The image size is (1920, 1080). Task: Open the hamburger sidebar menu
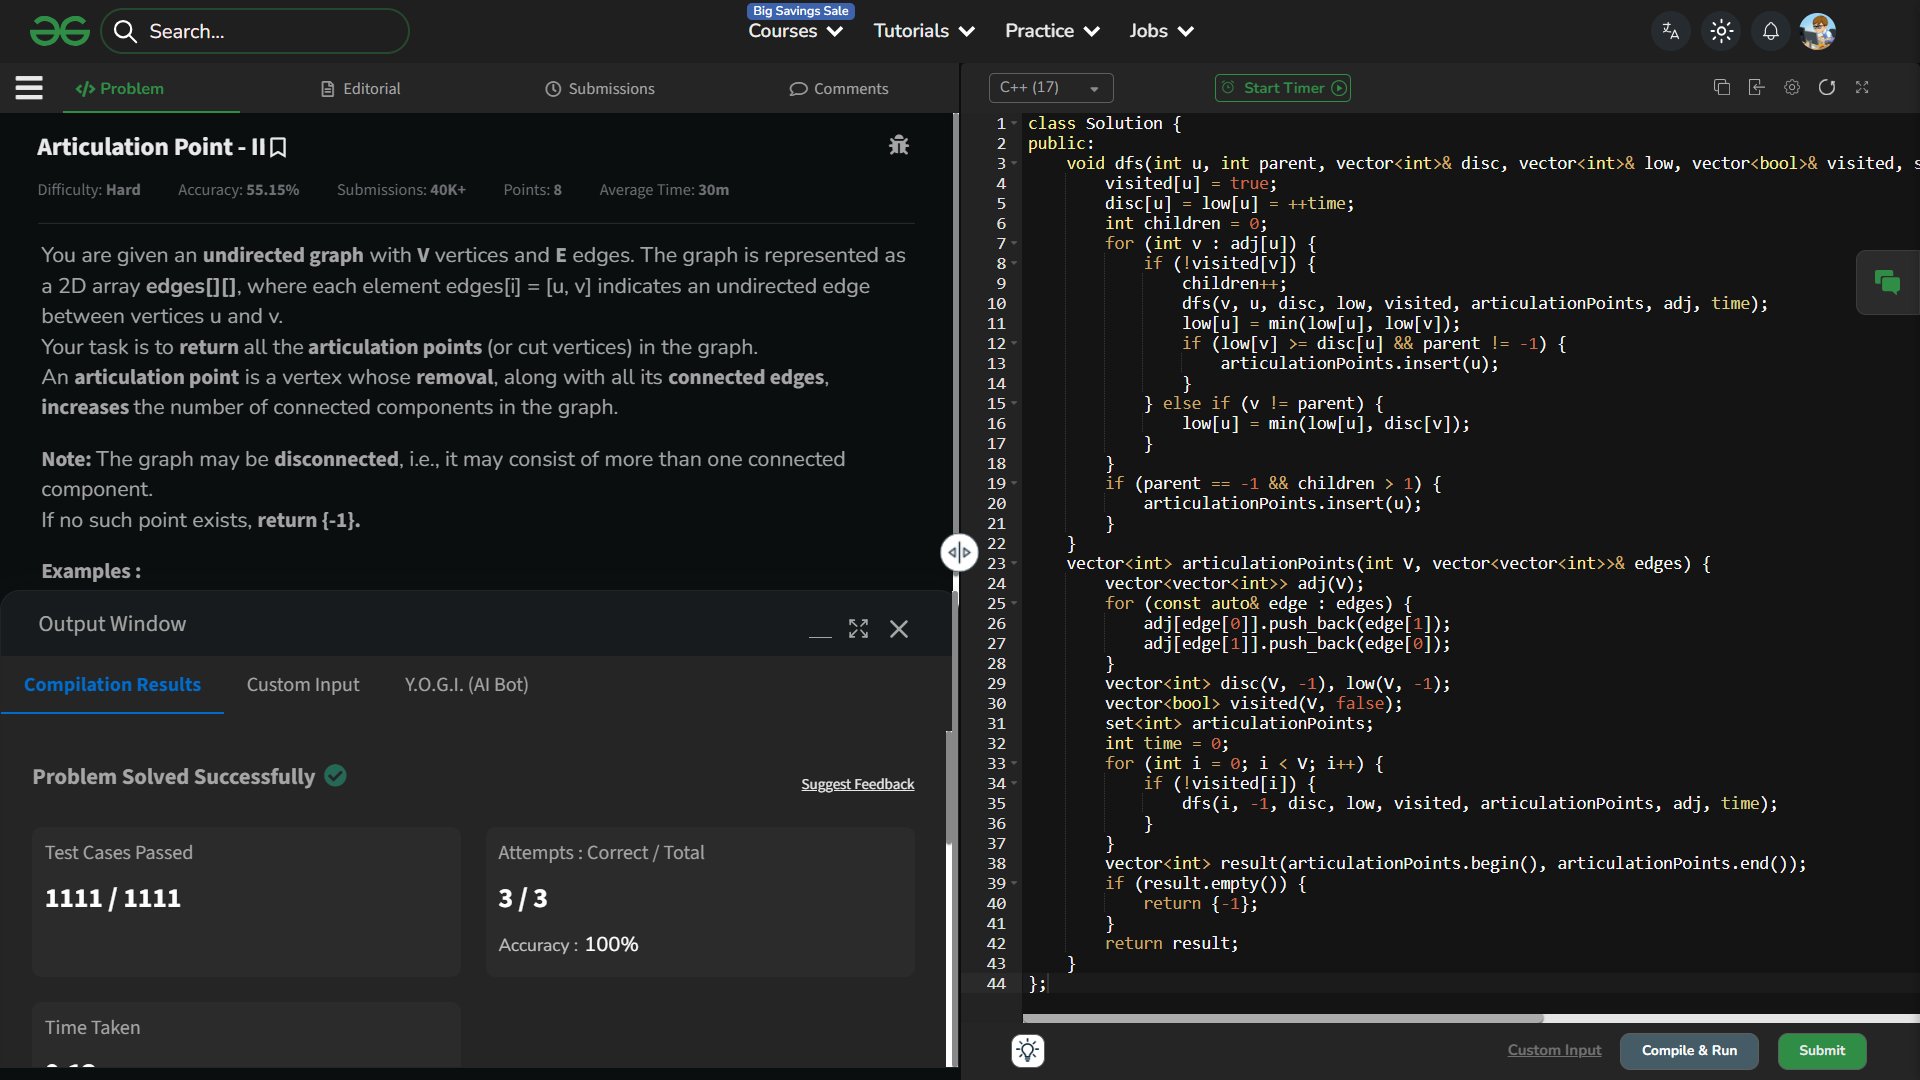click(29, 88)
